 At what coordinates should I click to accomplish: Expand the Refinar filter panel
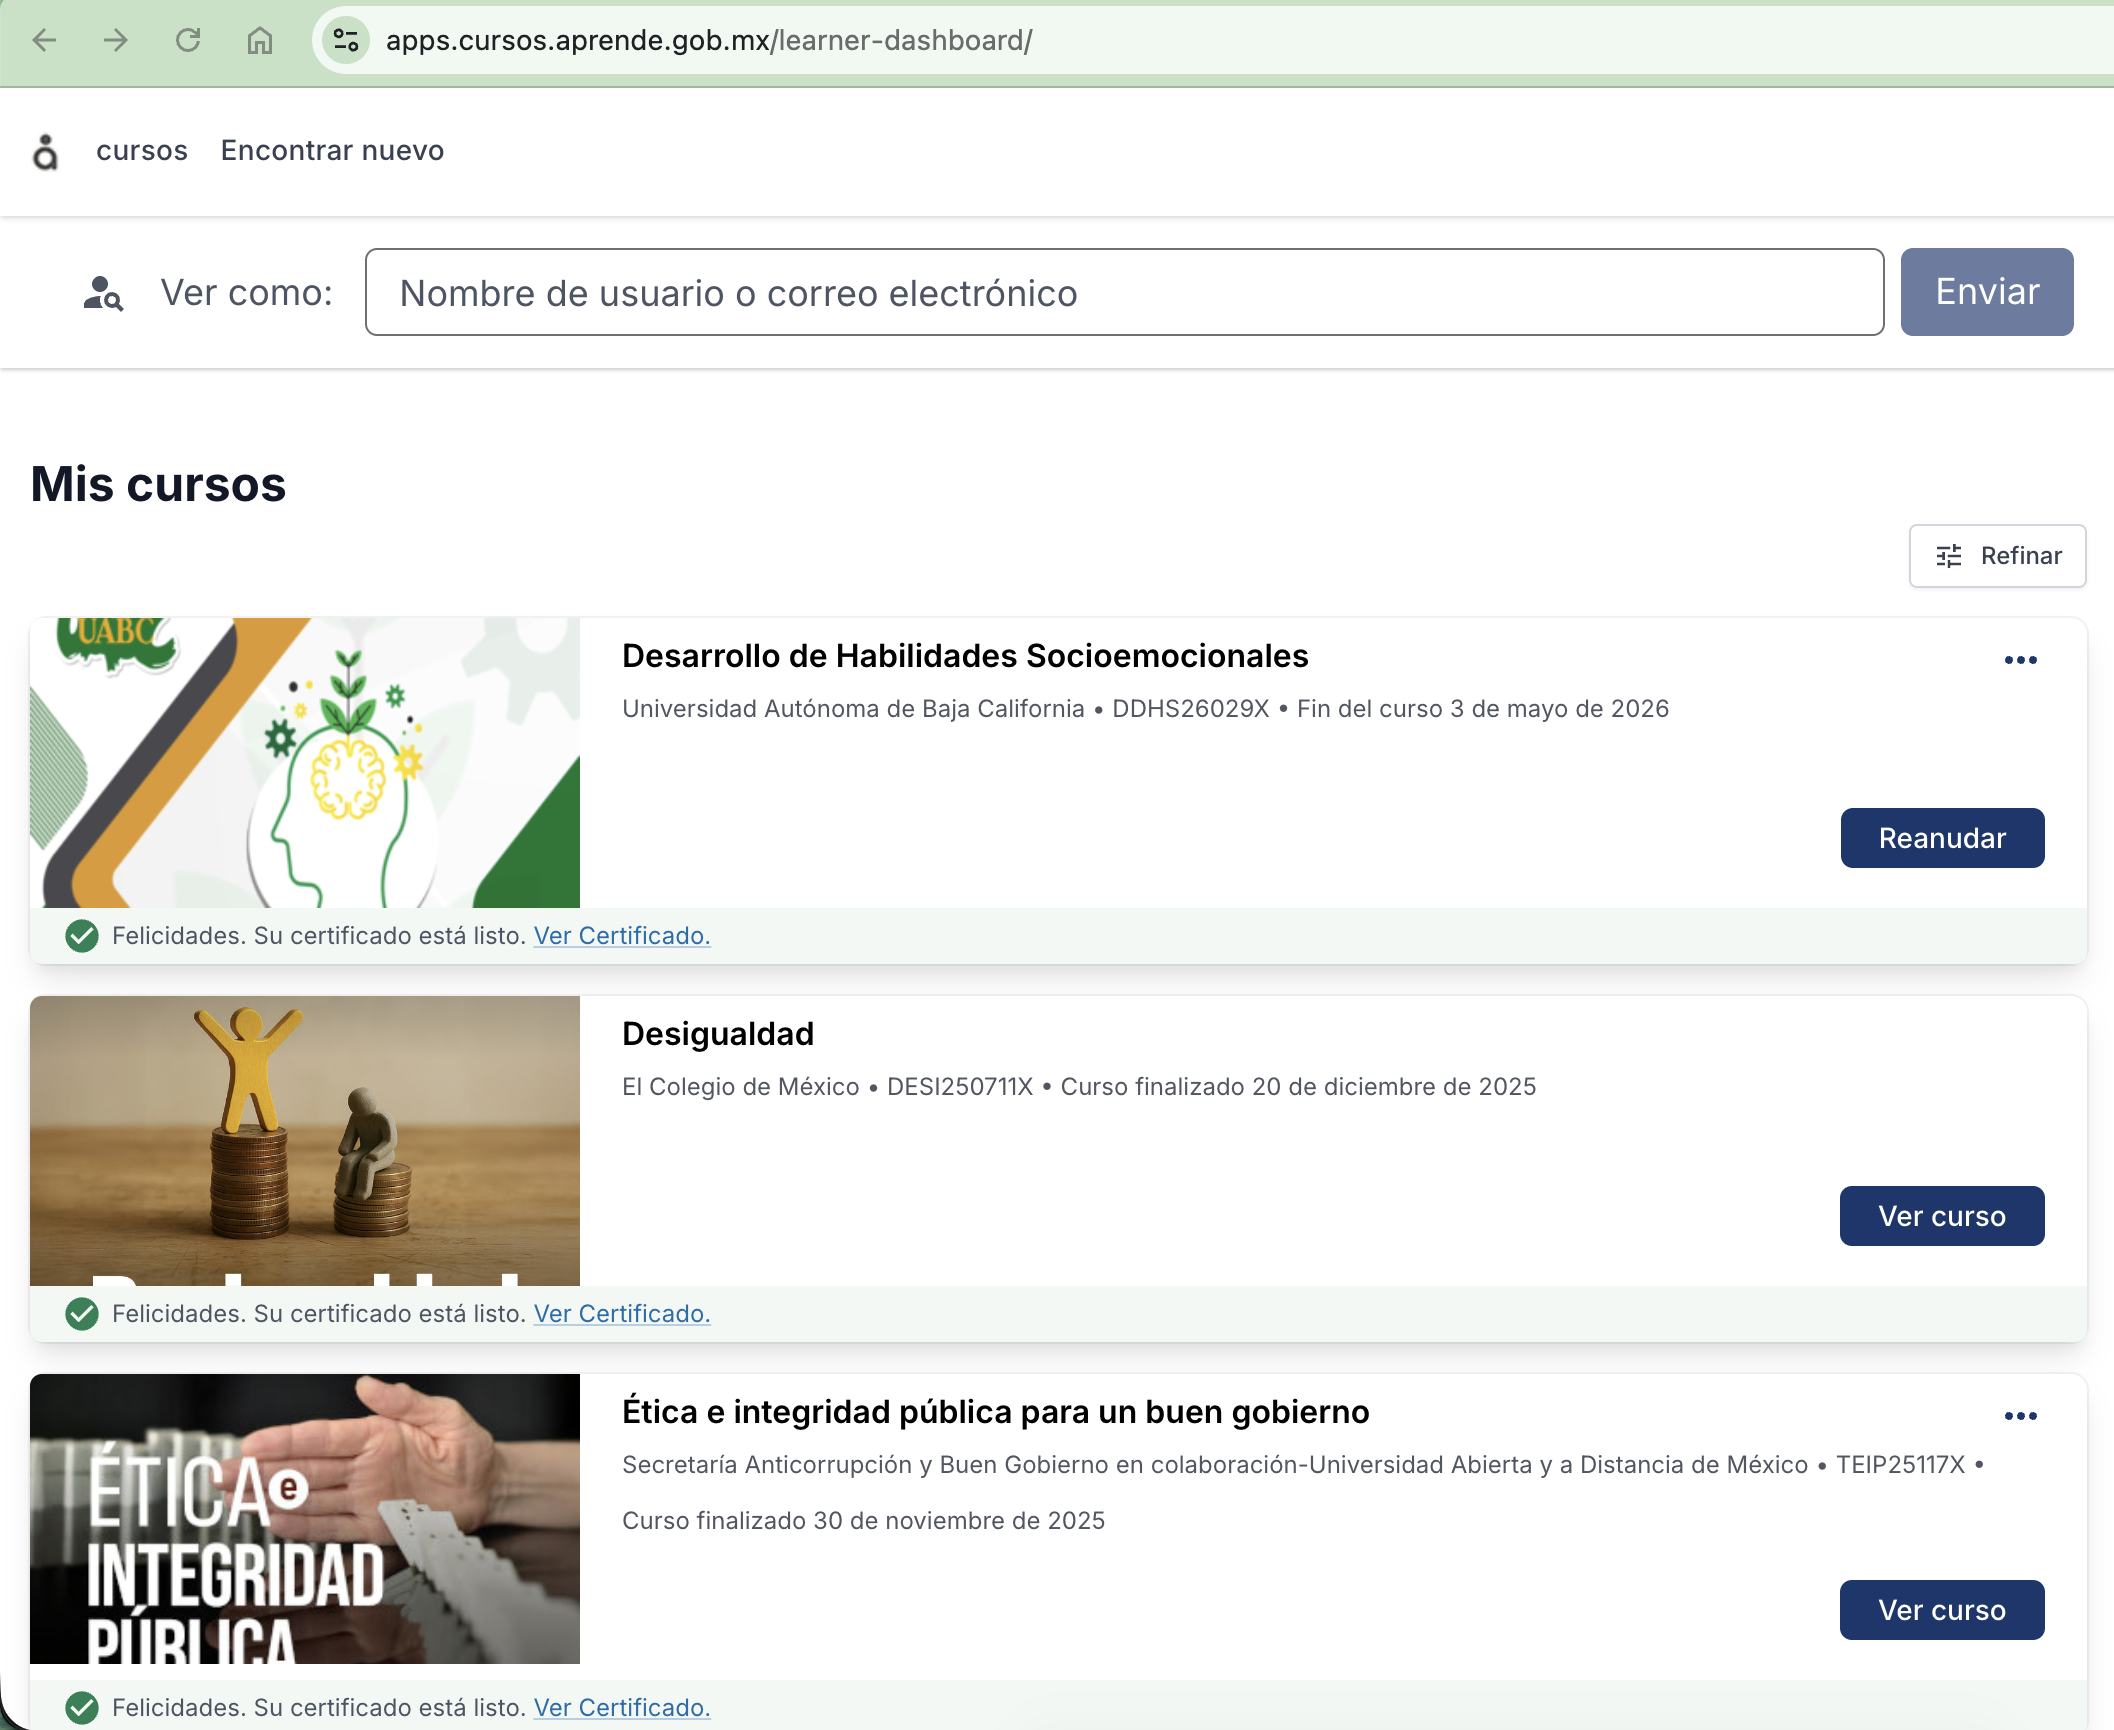2020,556
